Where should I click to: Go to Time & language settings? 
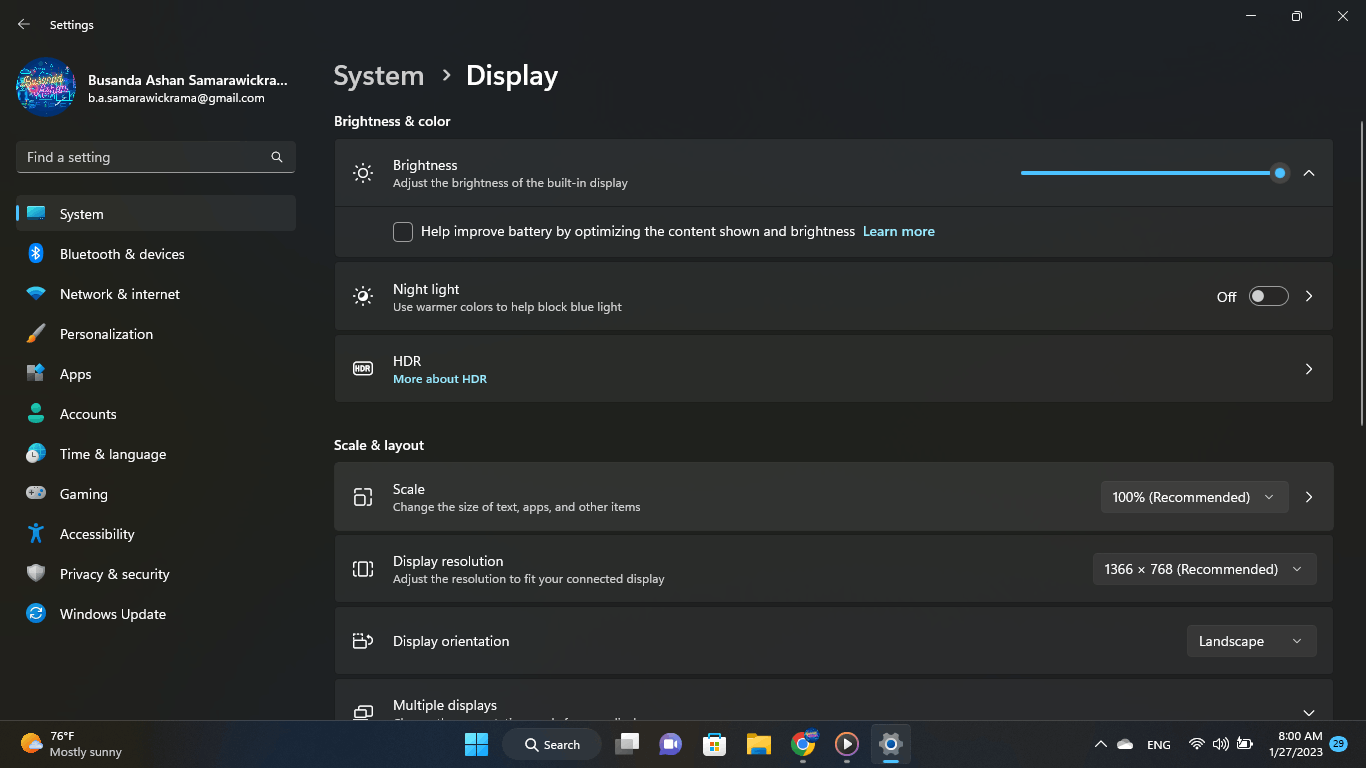[113, 454]
